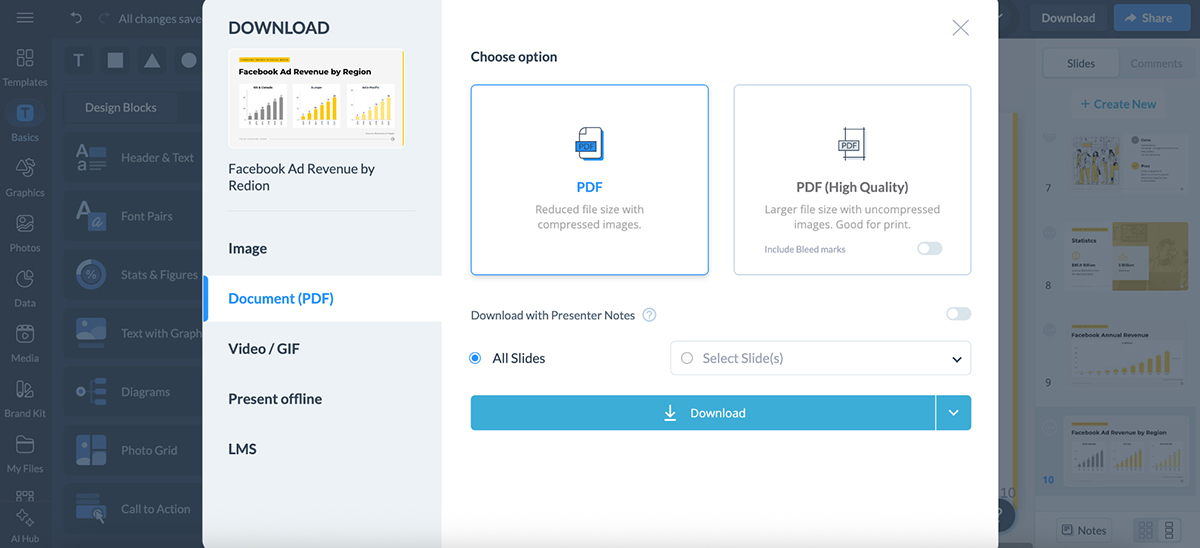Open the Download button arrow menu
This screenshot has width=1200, height=548.
(x=954, y=413)
